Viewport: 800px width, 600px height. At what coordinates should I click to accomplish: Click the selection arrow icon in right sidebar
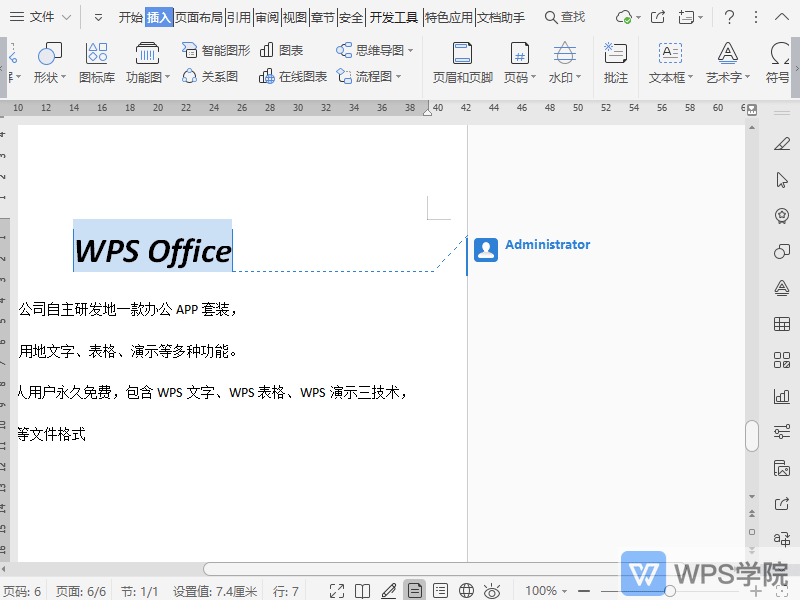782,180
